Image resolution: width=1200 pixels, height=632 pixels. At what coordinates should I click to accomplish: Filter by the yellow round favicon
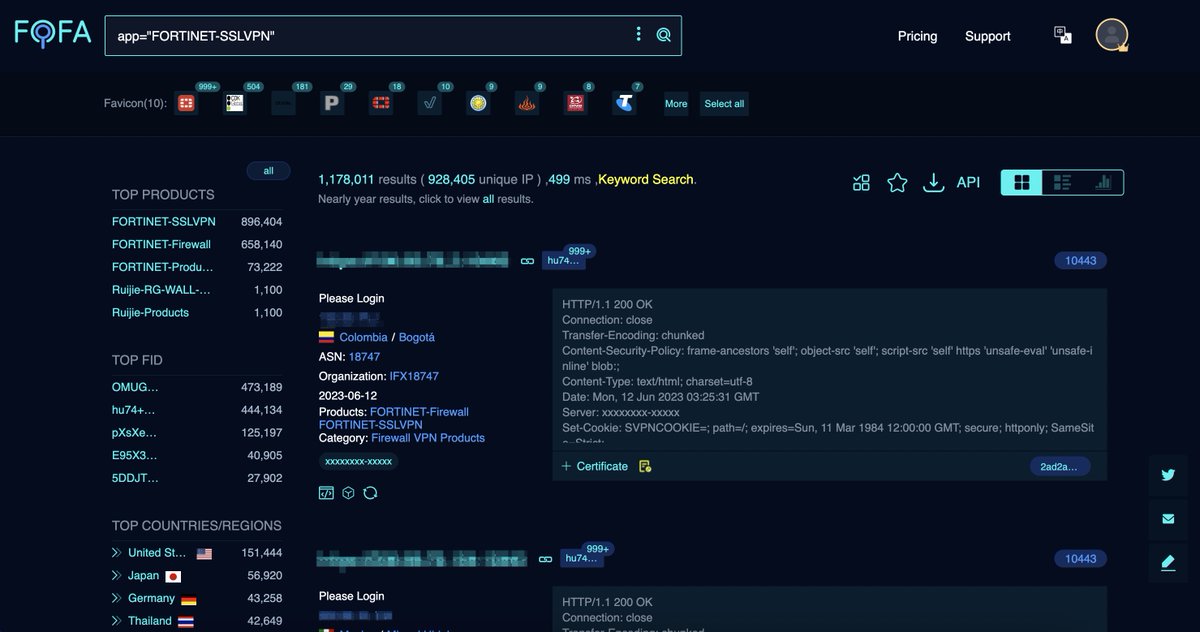click(x=479, y=103)
